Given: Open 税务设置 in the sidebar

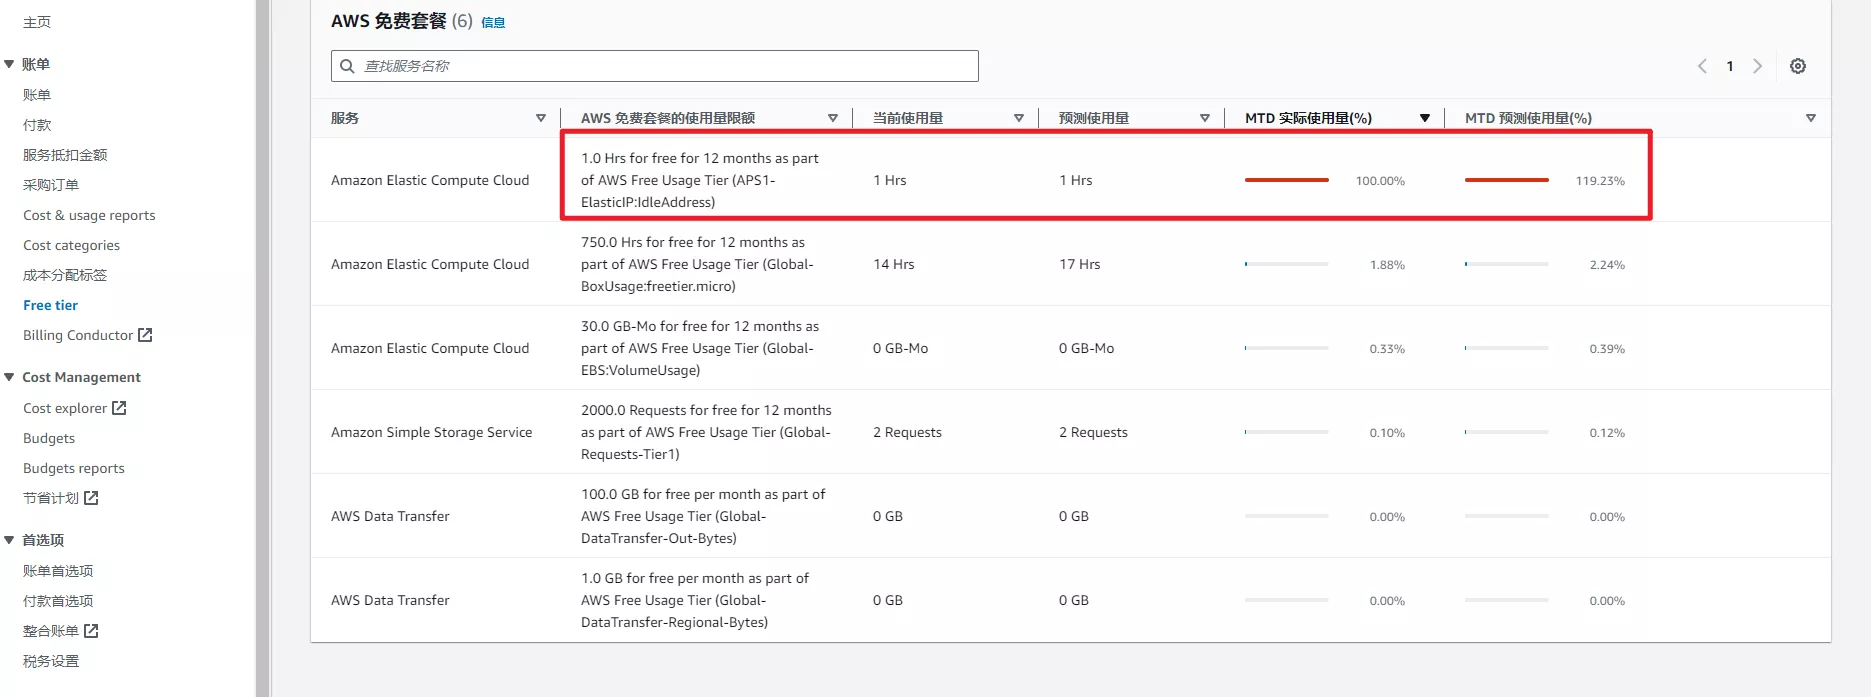Looking at the screenshot, I should pyautogui.click(x=51, y=661).
